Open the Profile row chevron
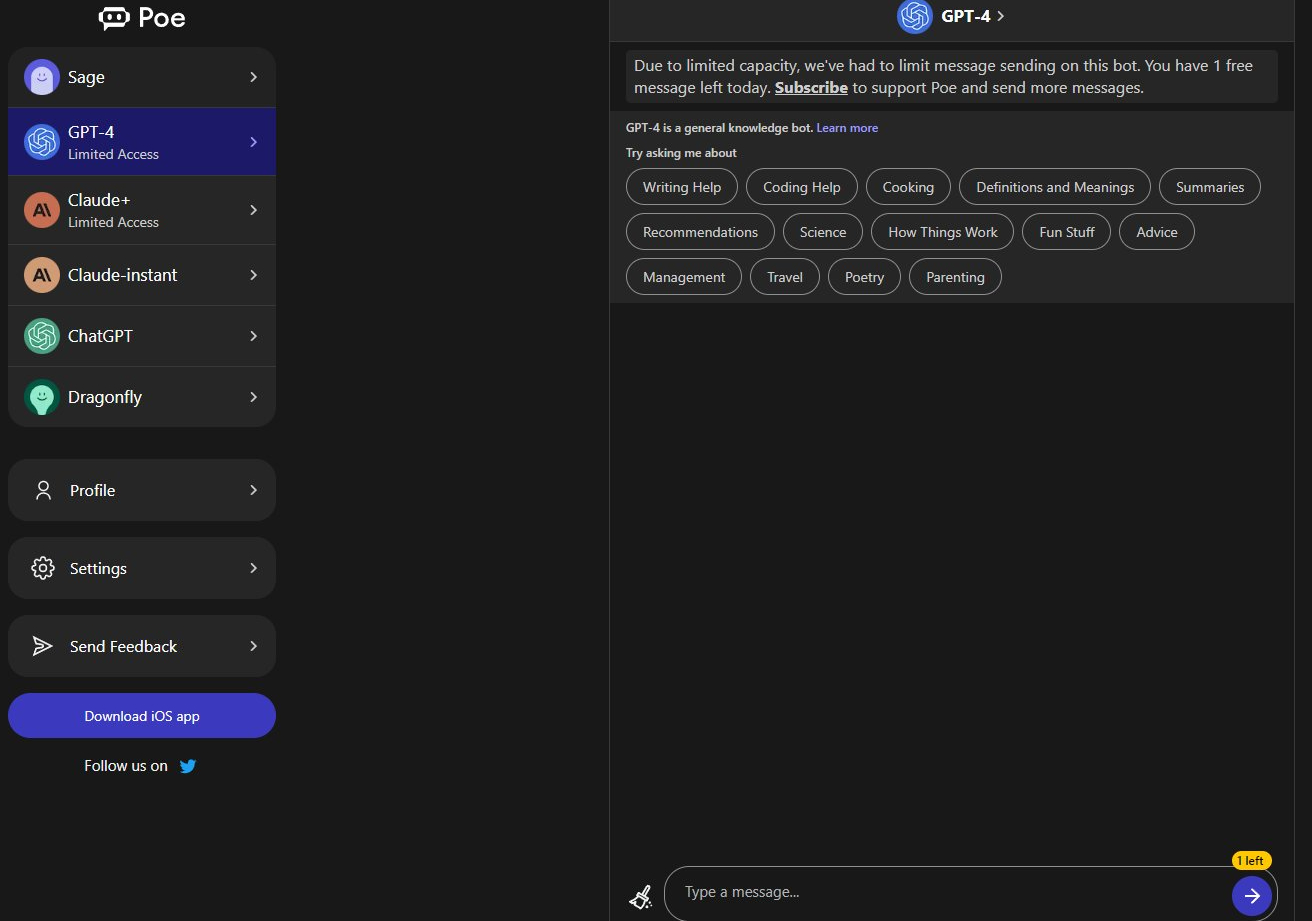 click(x=254, y=490)
